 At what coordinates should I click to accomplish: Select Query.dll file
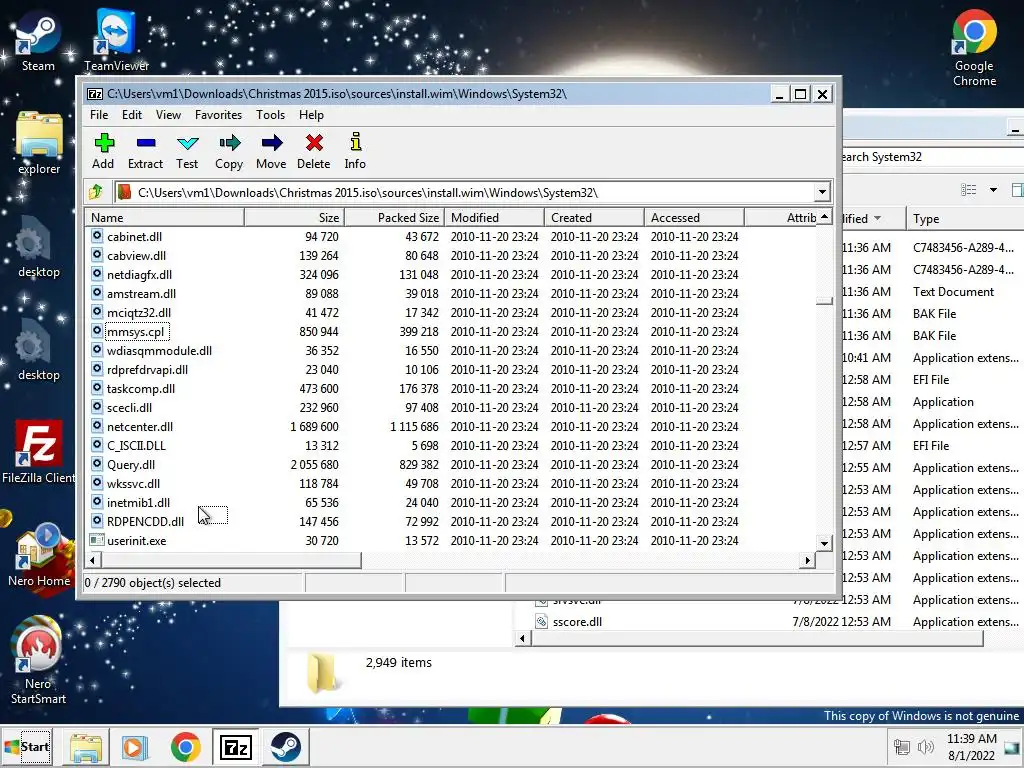pos(131,465)
